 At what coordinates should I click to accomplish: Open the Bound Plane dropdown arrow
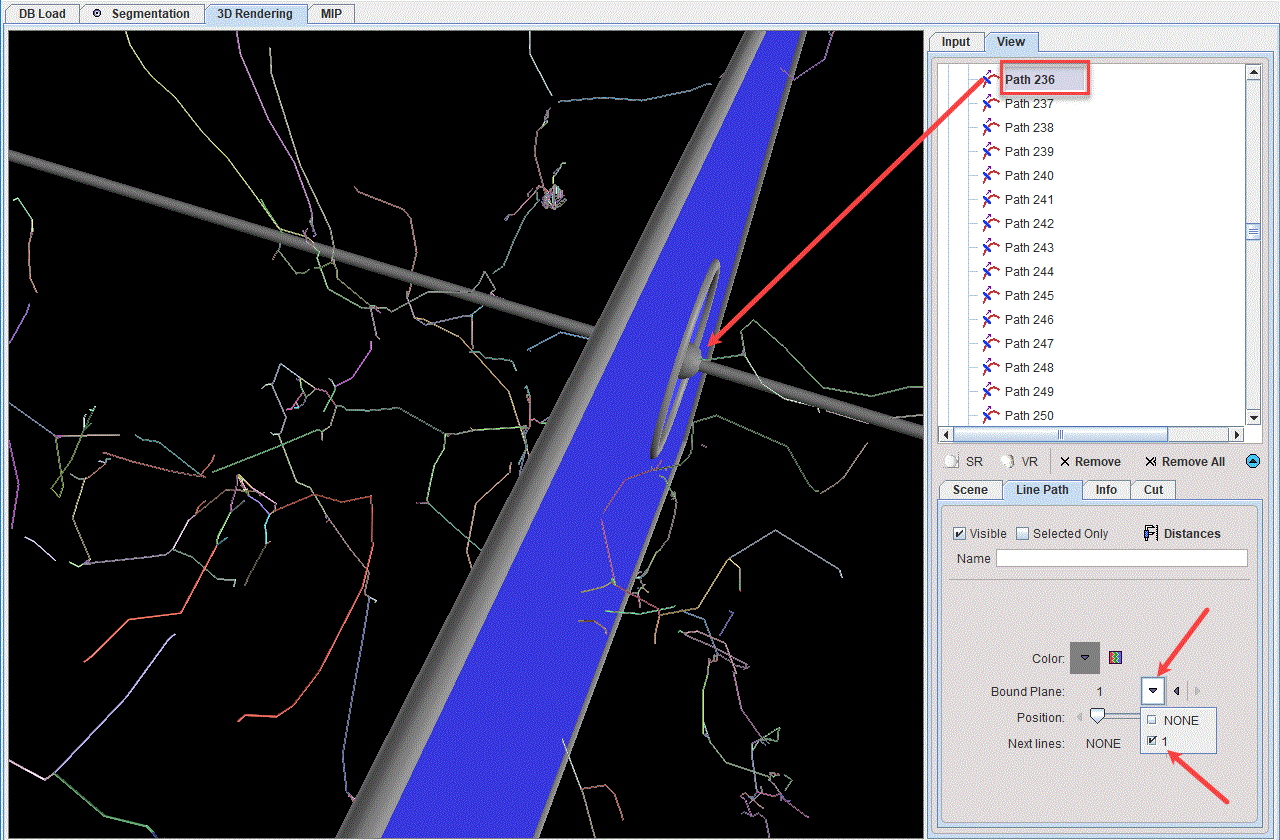click(x=1152, y=691)
